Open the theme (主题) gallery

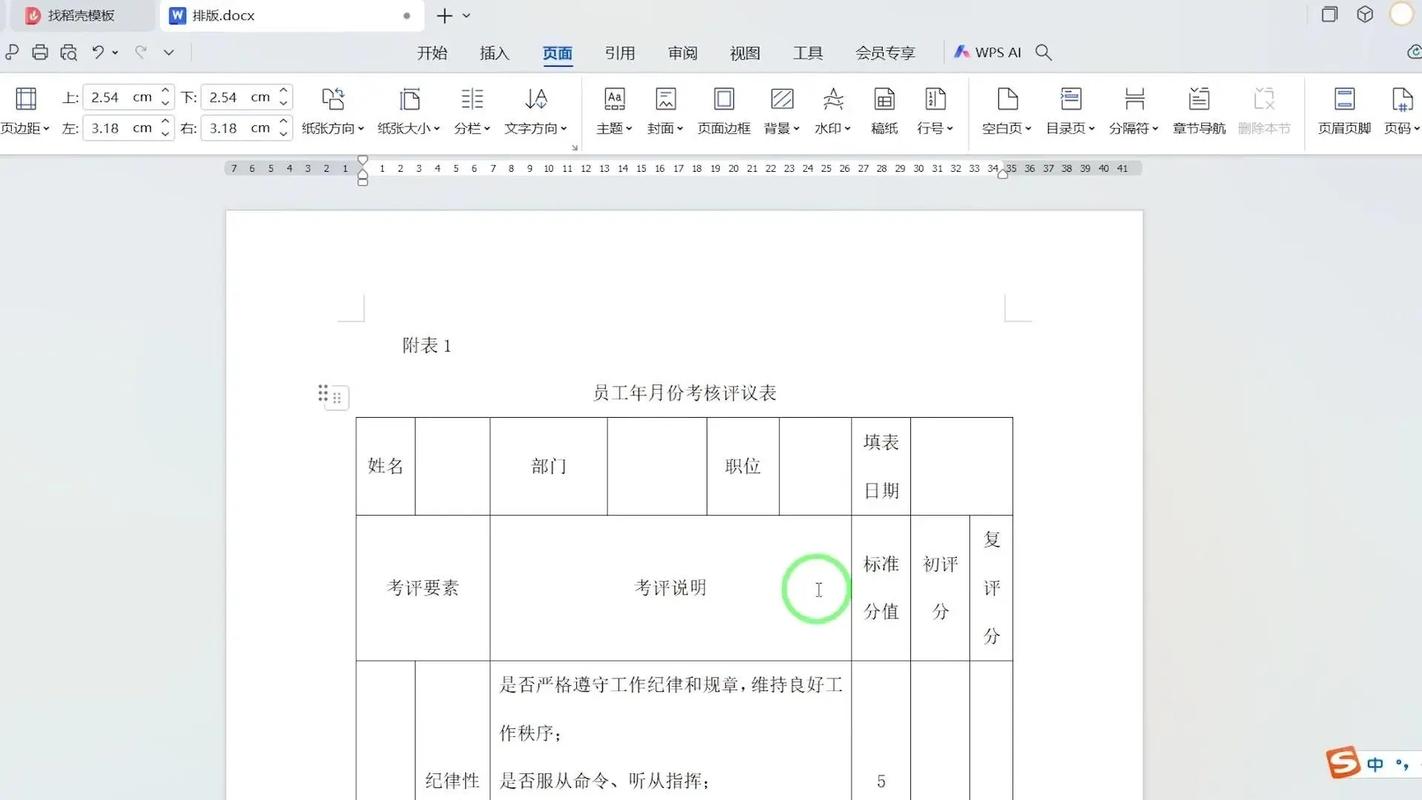pyautogui.click(x=614, y=110)
